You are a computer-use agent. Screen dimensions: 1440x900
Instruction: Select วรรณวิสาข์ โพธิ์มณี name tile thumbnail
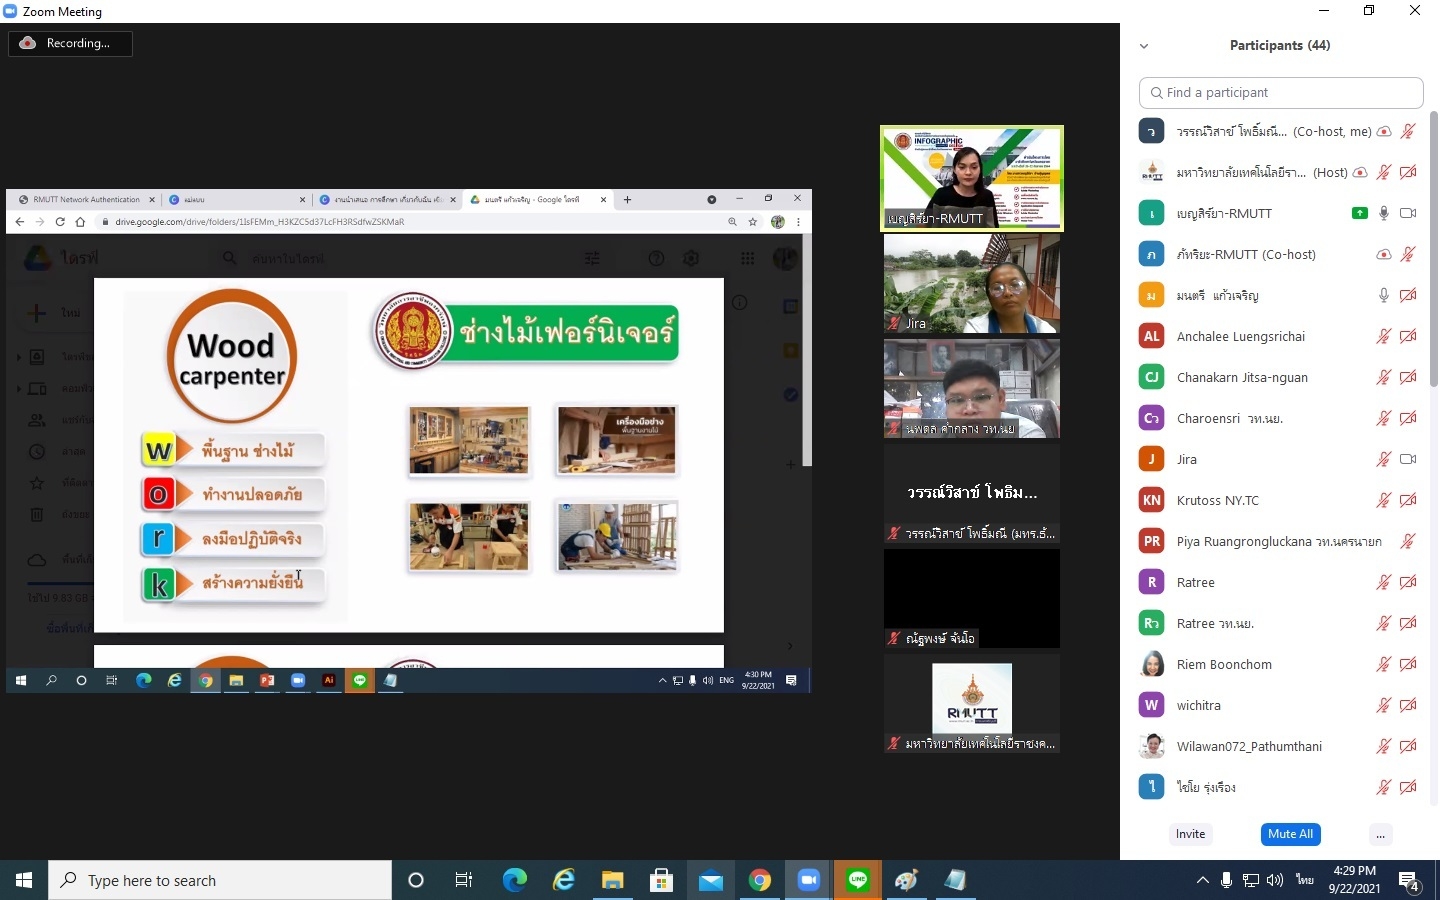972,494
